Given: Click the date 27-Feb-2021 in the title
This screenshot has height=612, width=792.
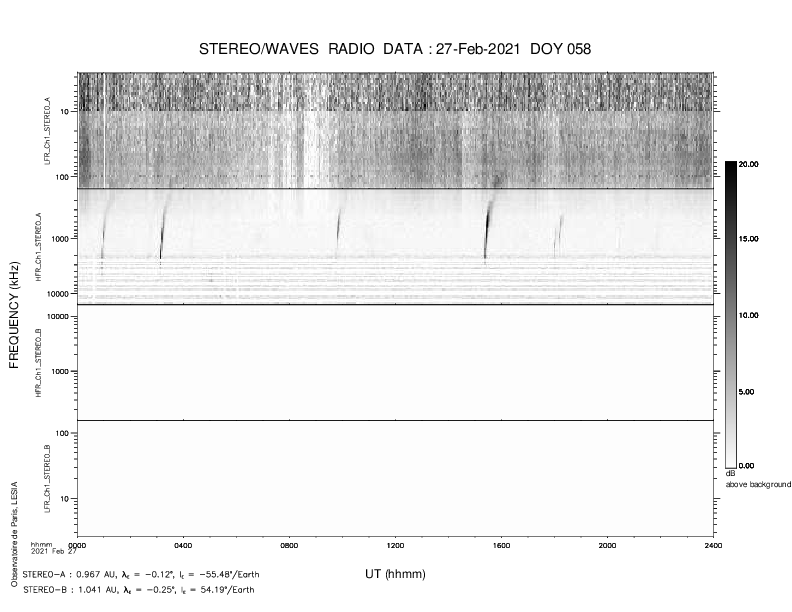Looking at the screenshot, I should 478,49.
